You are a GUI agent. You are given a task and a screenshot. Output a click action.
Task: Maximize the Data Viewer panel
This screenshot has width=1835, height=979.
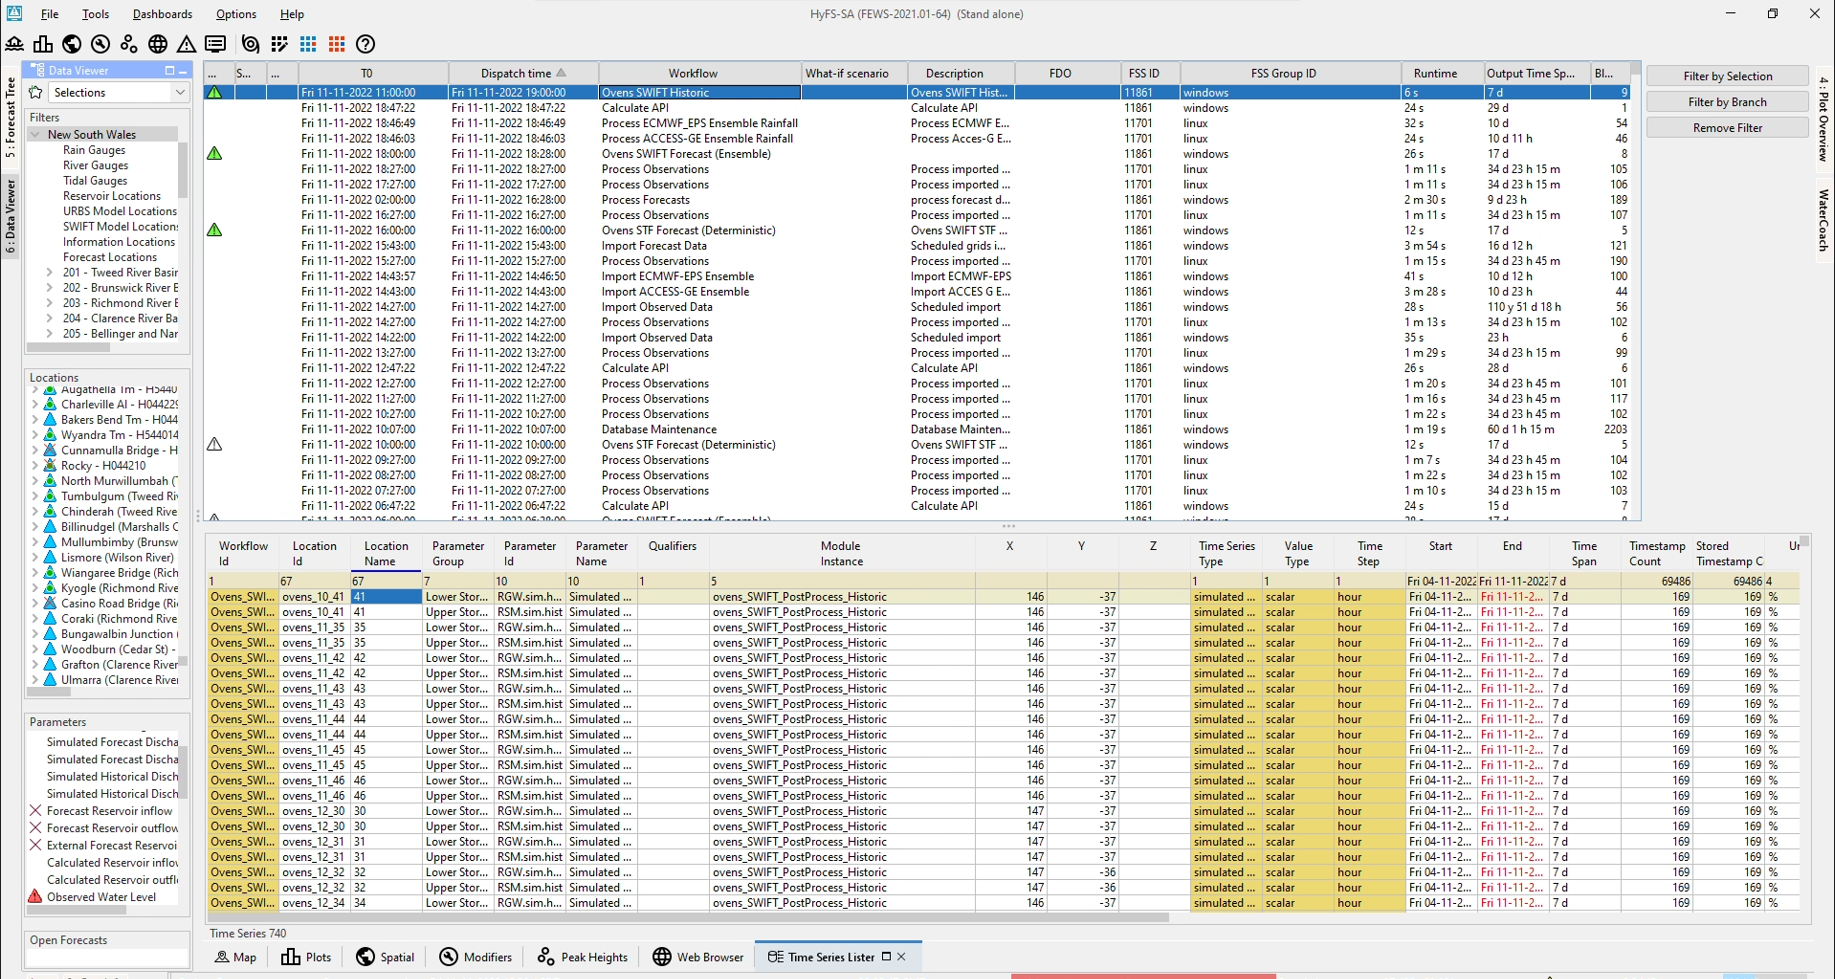point(169,71)
